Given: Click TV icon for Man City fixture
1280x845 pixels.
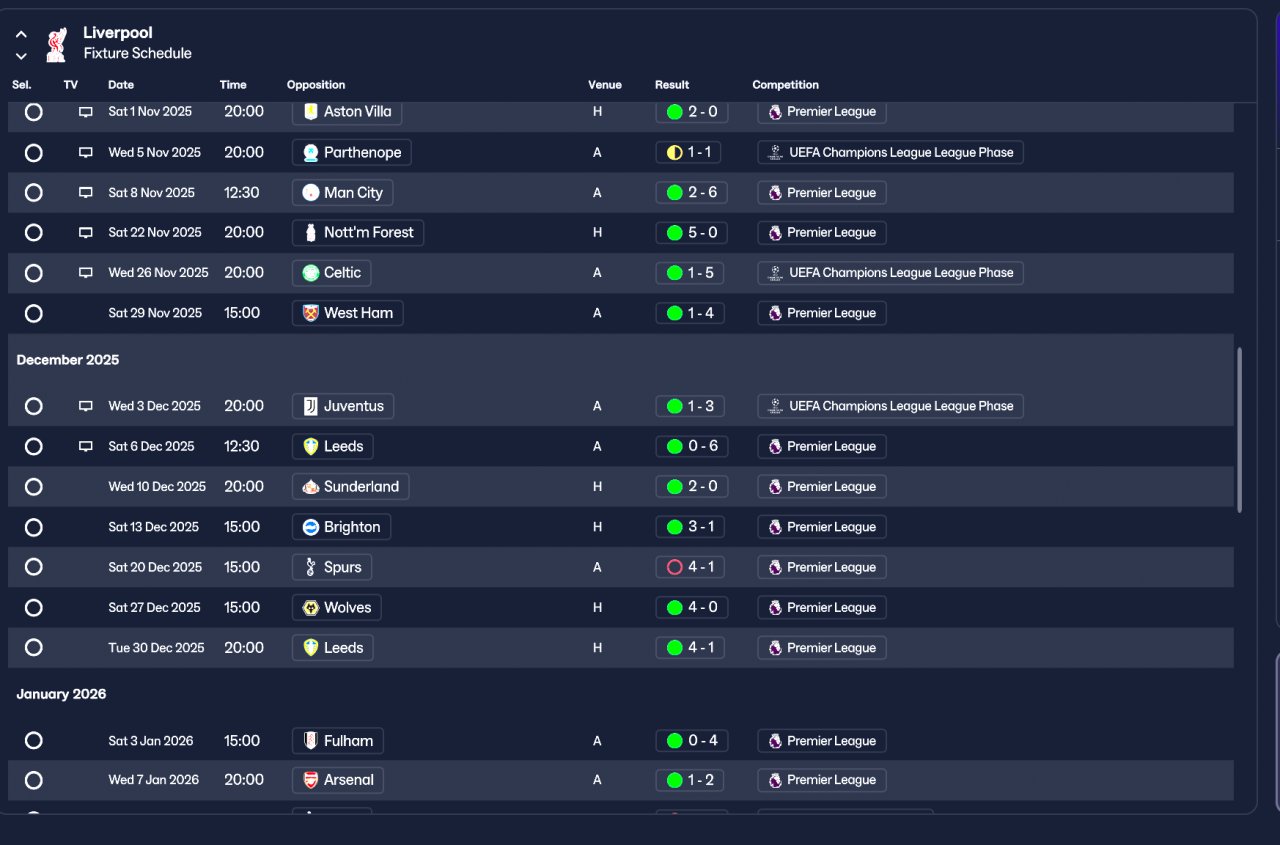Looking at the screenshot, I should point(86,193).
